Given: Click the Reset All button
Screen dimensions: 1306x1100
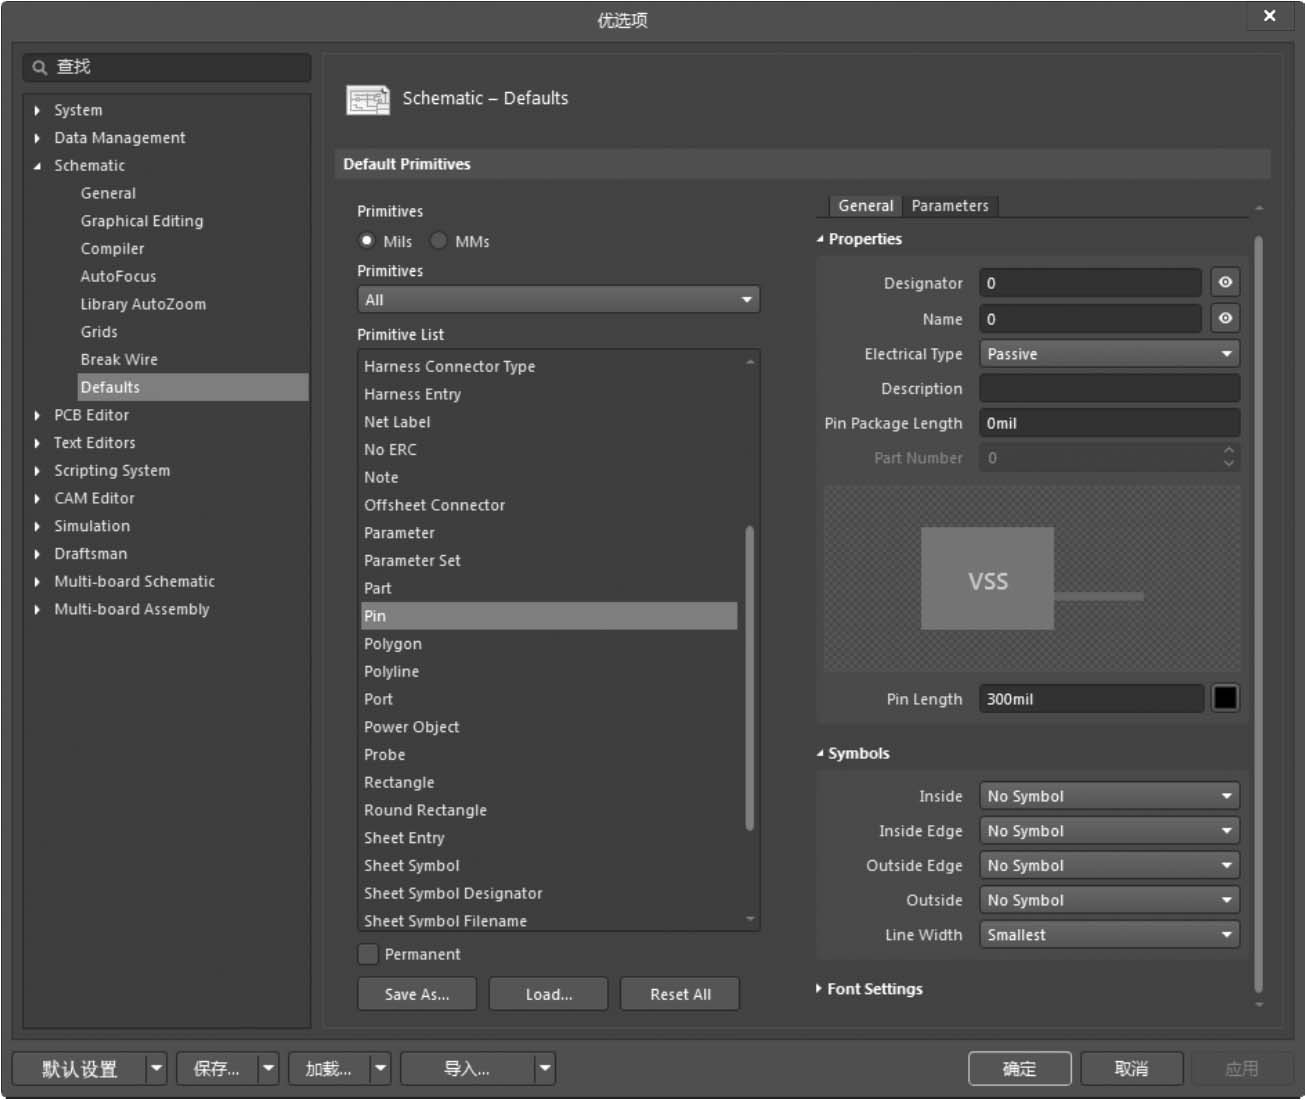Looking at the screenshot, I should coord(680,994).
